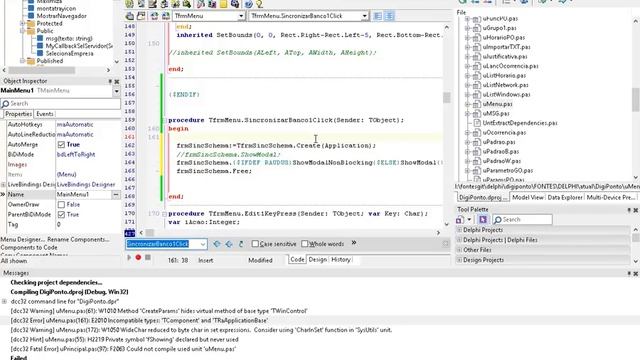Open the Tool Palette categories dropdown arrow
The height and width of the screenshot is (360, 640).
pyautogui.click(x=469, y=220)
